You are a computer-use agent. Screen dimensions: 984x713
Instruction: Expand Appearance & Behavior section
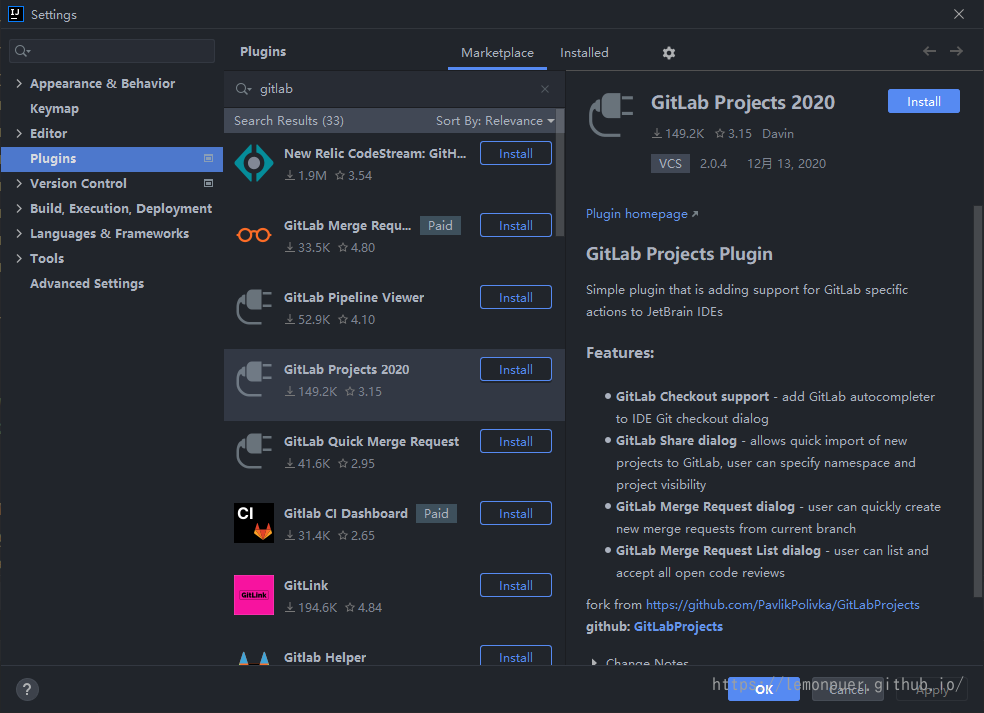click(19, 83)
